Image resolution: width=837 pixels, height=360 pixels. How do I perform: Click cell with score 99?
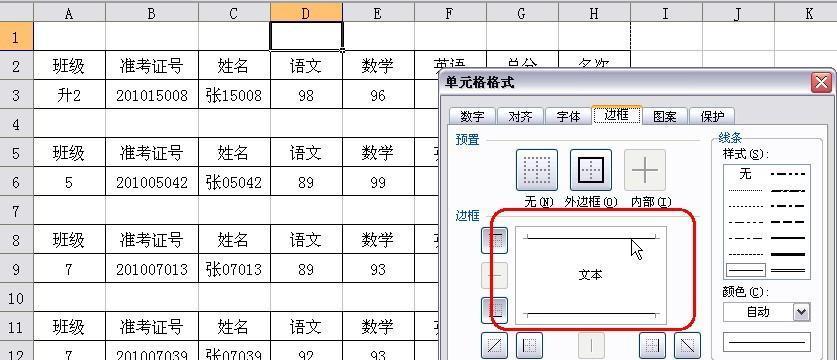coord(378,182)
